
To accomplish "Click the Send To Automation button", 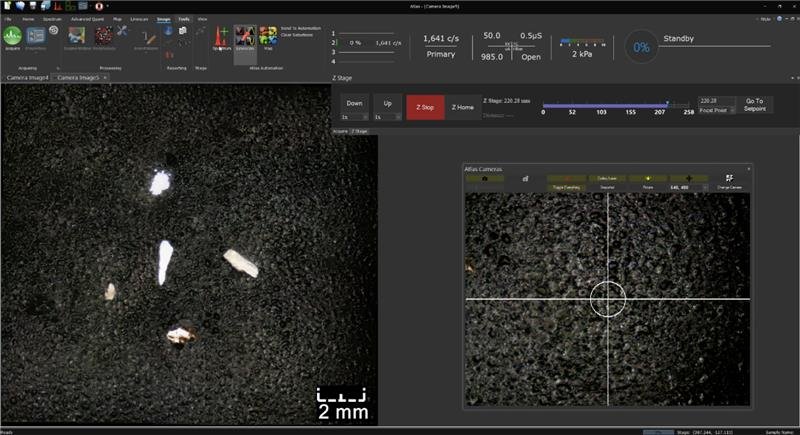I will click(301, 29).
